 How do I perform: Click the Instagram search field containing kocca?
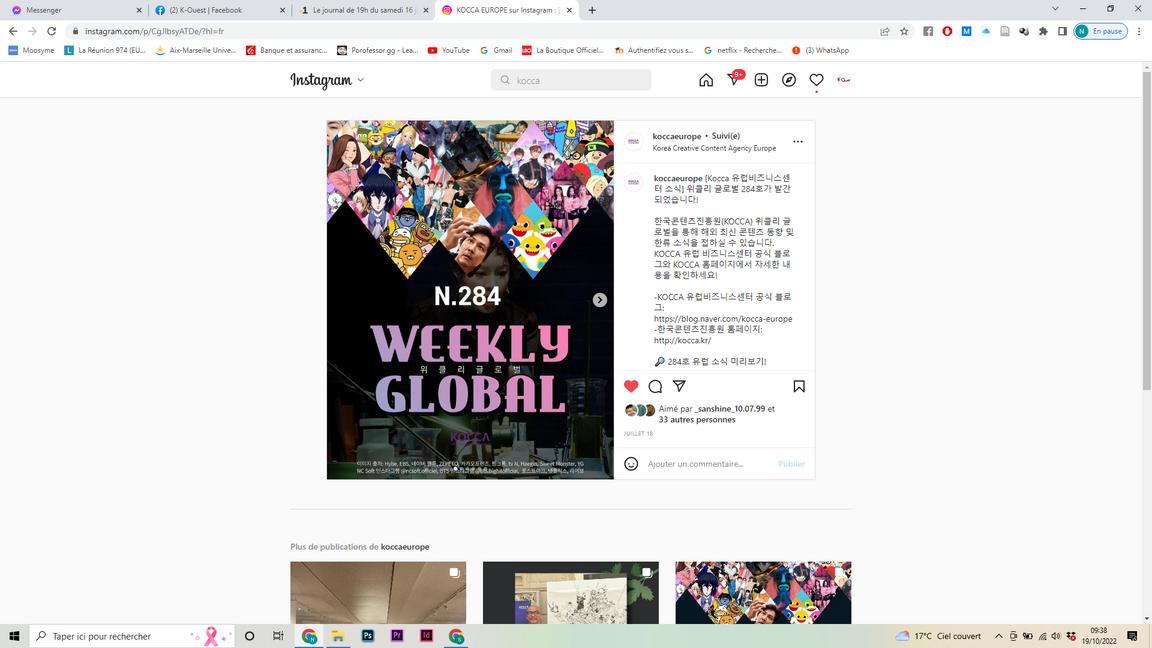[x=571, y=80]
